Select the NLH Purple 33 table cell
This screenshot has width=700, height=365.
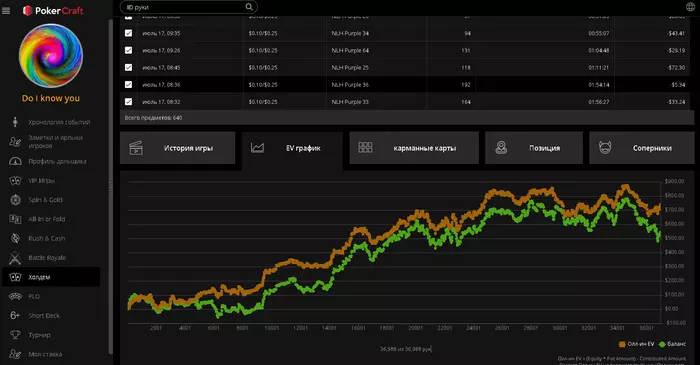point(350,102)
